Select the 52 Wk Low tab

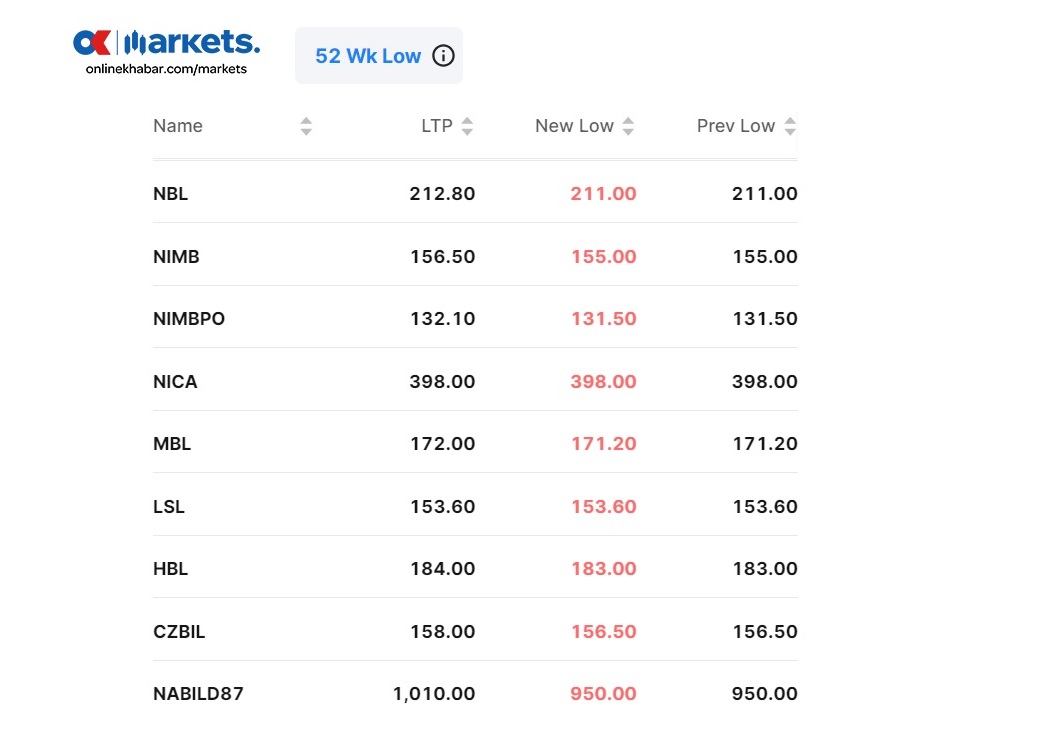(x=379, y=56)
